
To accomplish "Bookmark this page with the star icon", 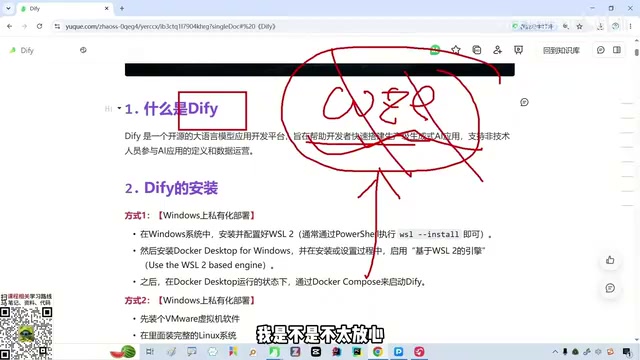I will 580,26.
